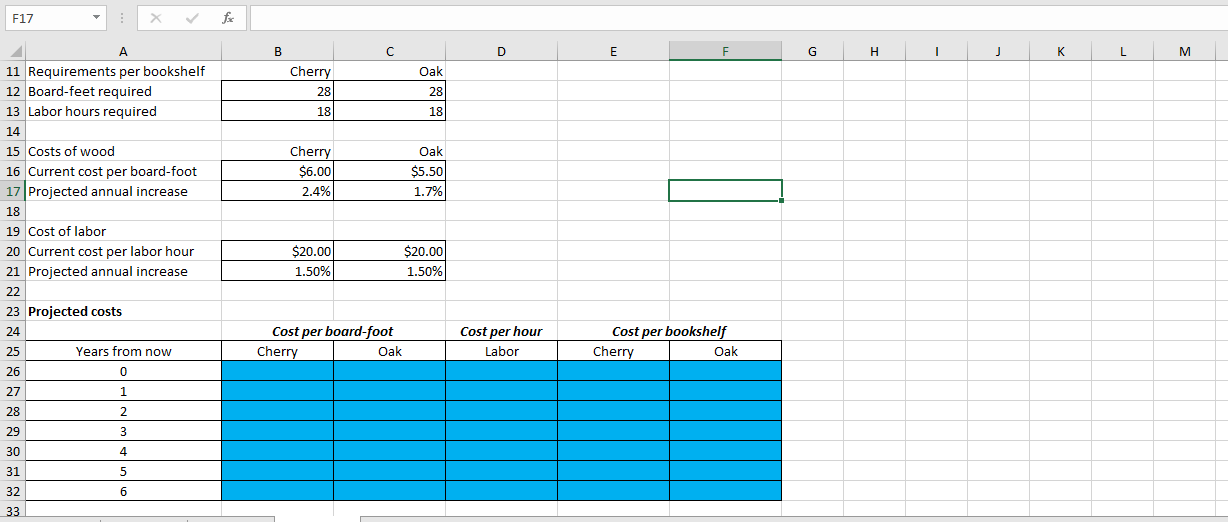1228x522 pixels.
Task: Click 'Cost per bookshelf' heading
Action: point(669,331)
